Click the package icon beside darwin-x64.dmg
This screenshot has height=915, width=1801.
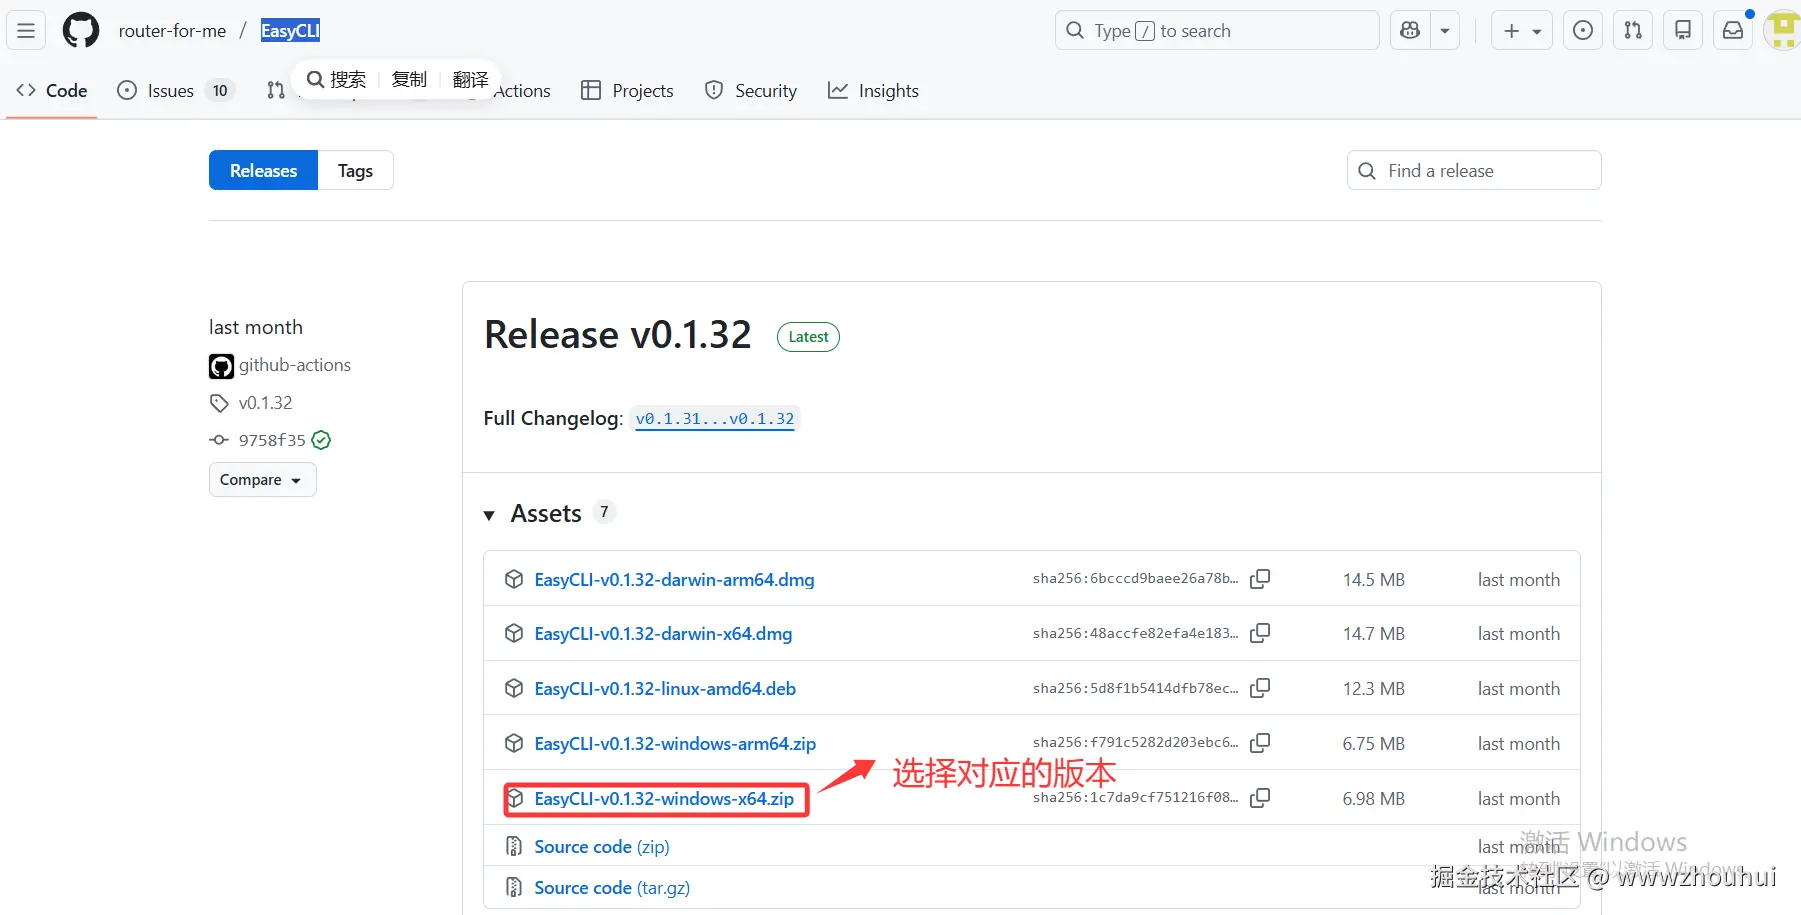coord(514,633)
